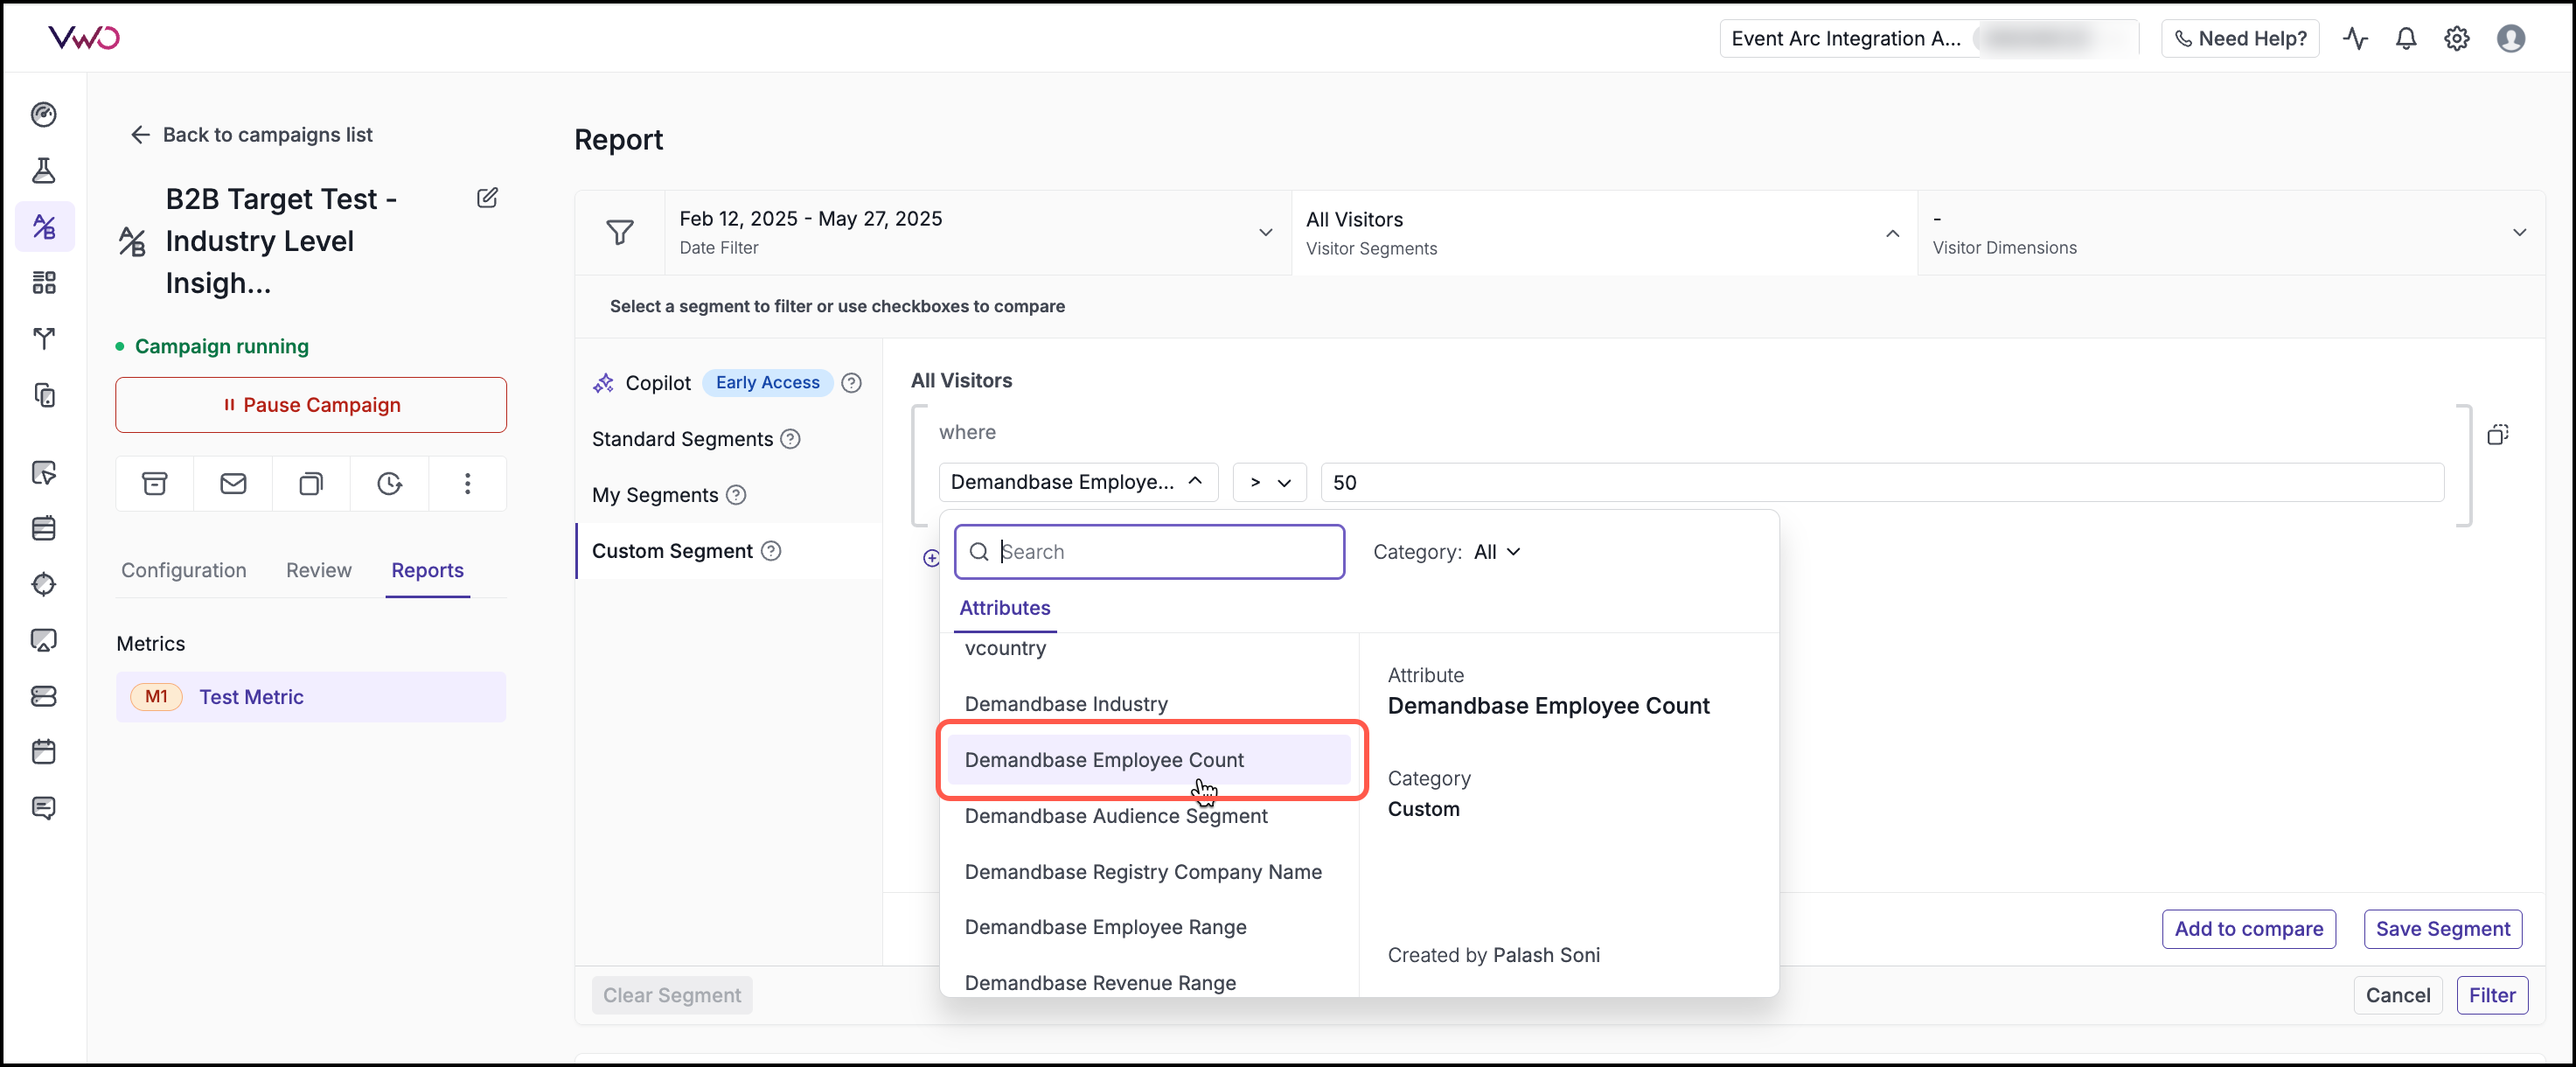
Task: Open the split-arrow rollouts icon in sidebar
Action: 44,339
